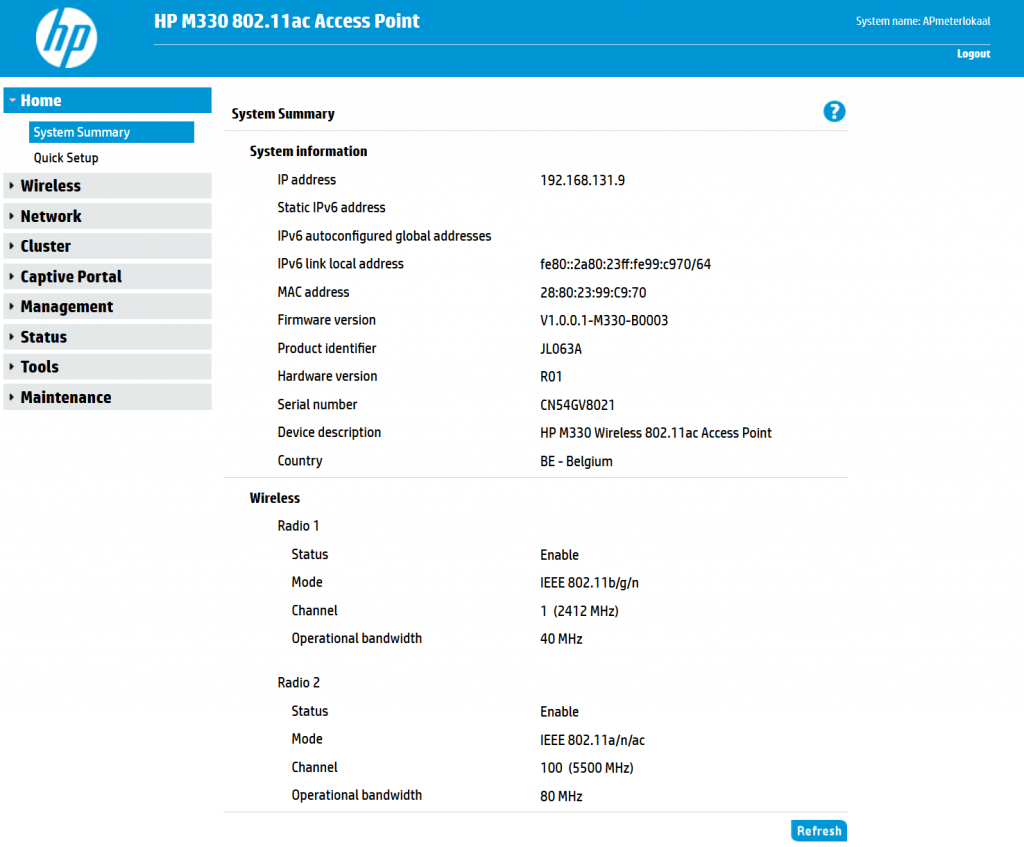This screenshot has width=1024, height=847.
Task: Click Radio 2 bandwidth 80 MHz
Action: point(561,796)
